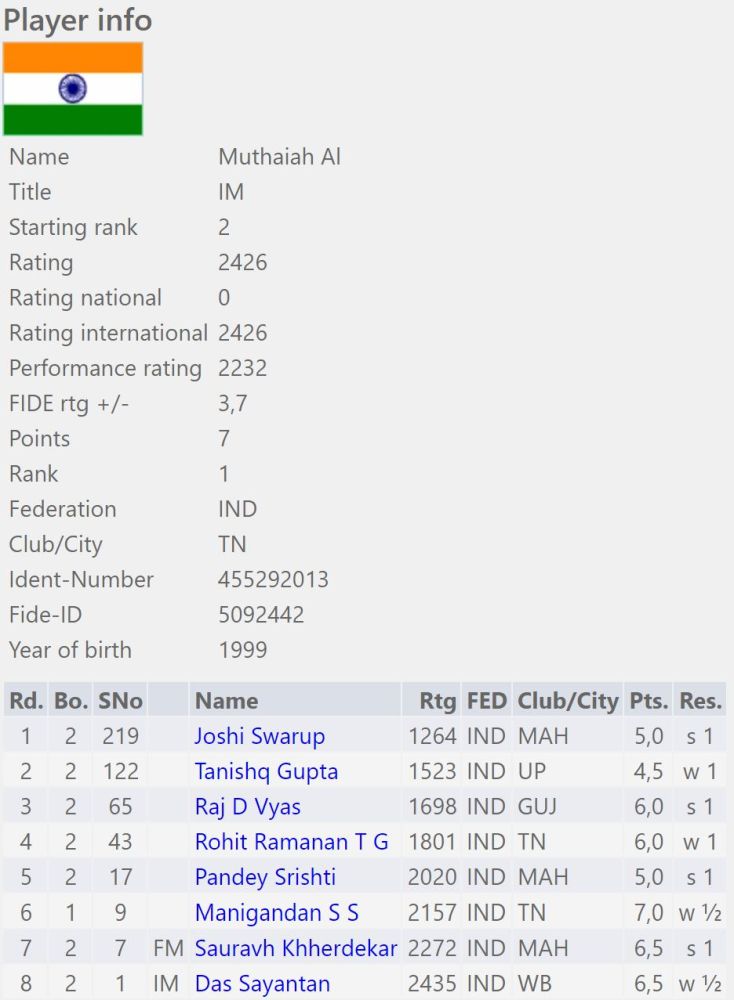
Task: Click the India flag image
Action: click(73, 89)
